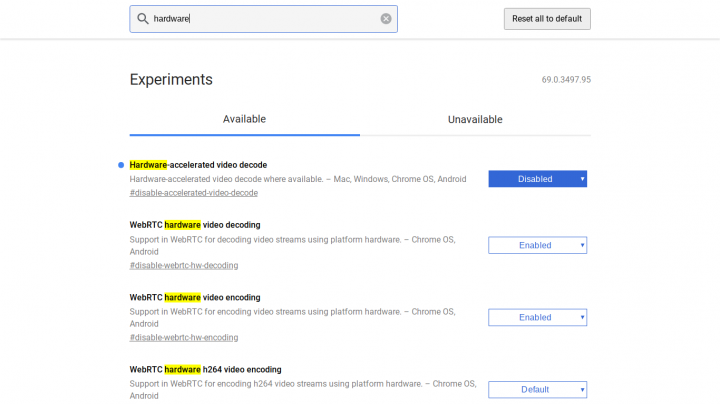The width and height of the screenshot is (720, 404).
Task: Open WebRTC hardware video encoding dropdown
Action: (538, 317)
